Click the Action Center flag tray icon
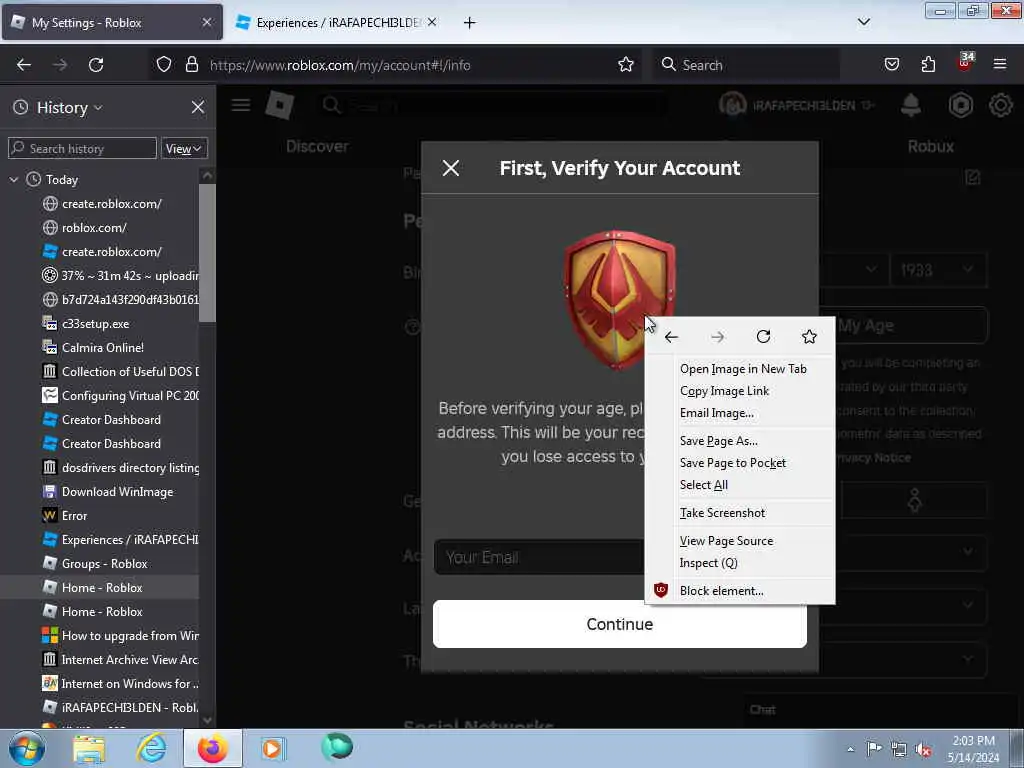This screenshot has height=768, width=1024. point(874,748)
